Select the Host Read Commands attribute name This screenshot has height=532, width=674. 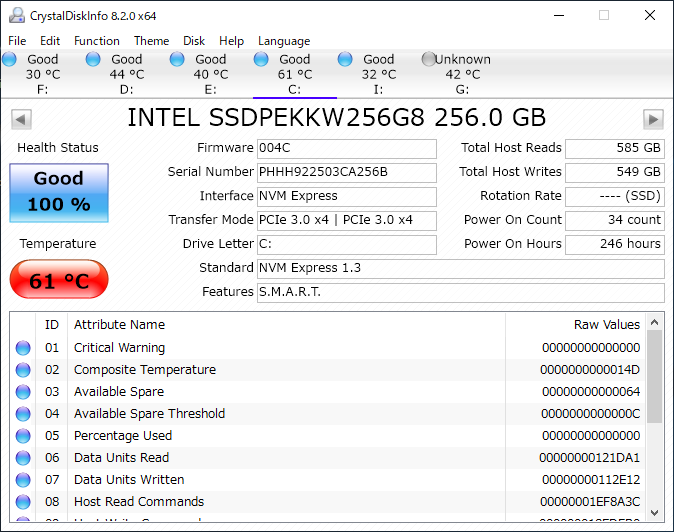(x=139, y=501)
